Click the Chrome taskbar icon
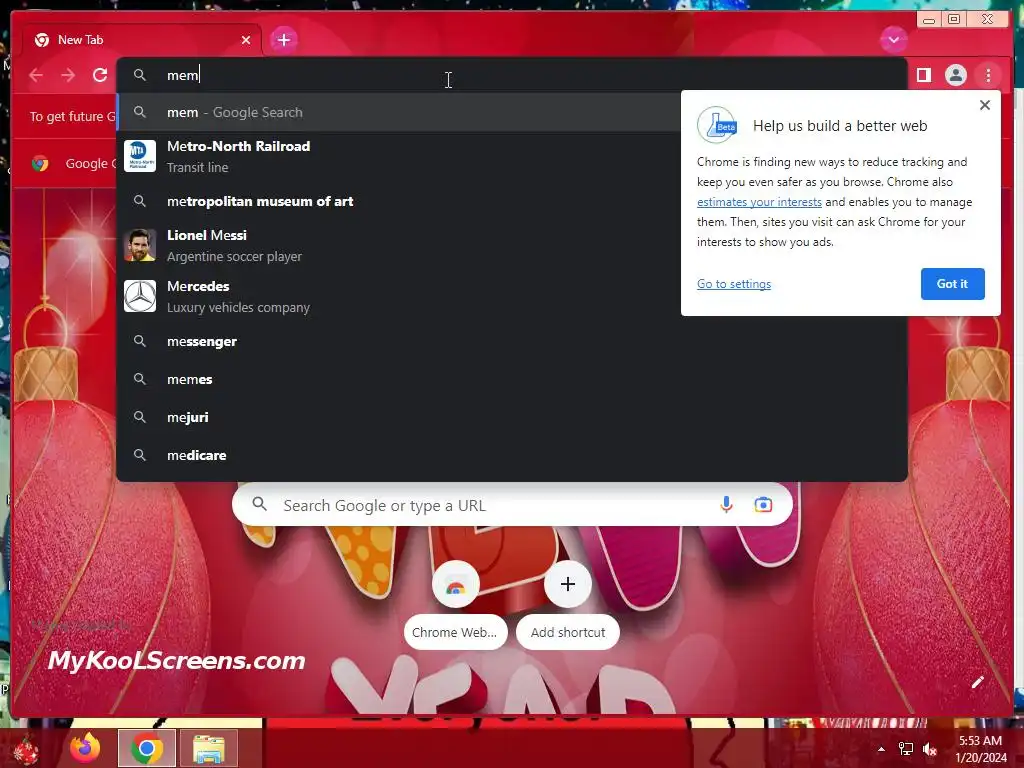The height and width of the screenshot is (768, 1024). click(x=147, y=748)
